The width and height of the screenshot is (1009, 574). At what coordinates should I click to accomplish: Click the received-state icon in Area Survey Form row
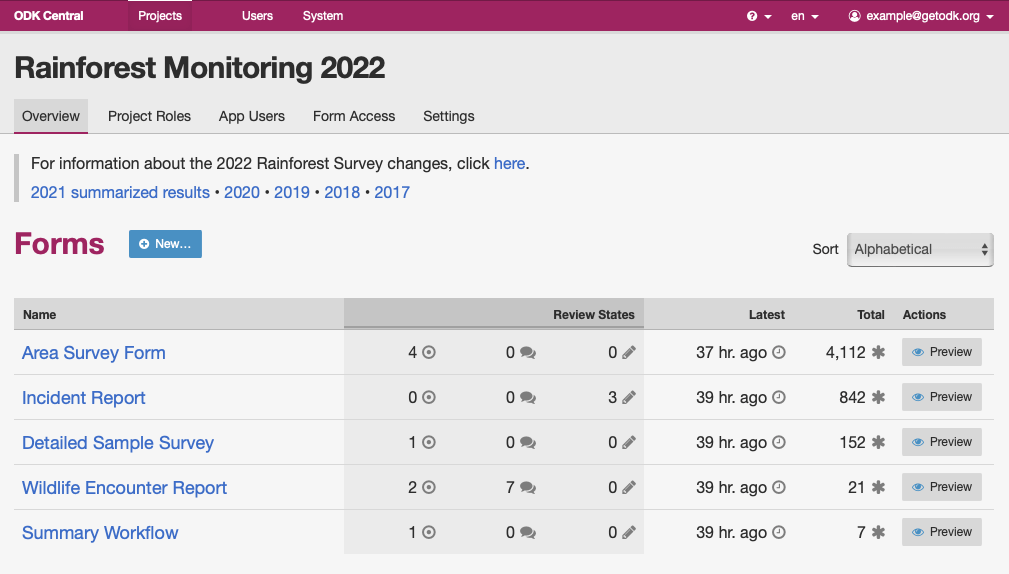click(x=429, y=353)
